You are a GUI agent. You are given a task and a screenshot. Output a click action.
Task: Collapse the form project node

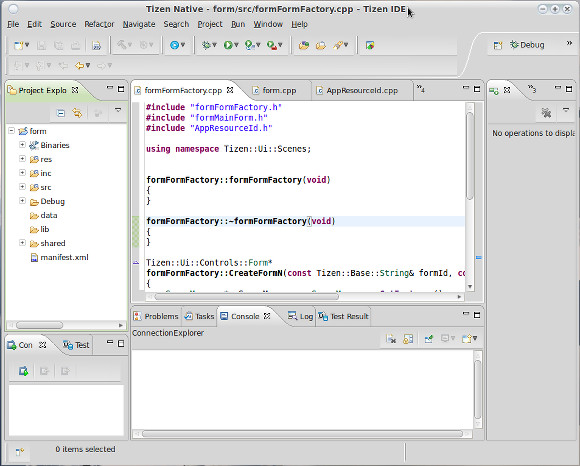pos(11,131)
